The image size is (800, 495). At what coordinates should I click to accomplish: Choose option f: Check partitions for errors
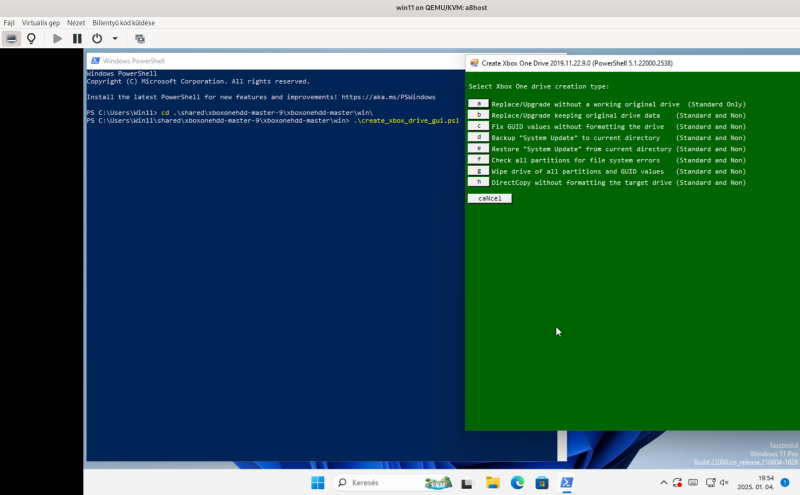tap(478, 160)
